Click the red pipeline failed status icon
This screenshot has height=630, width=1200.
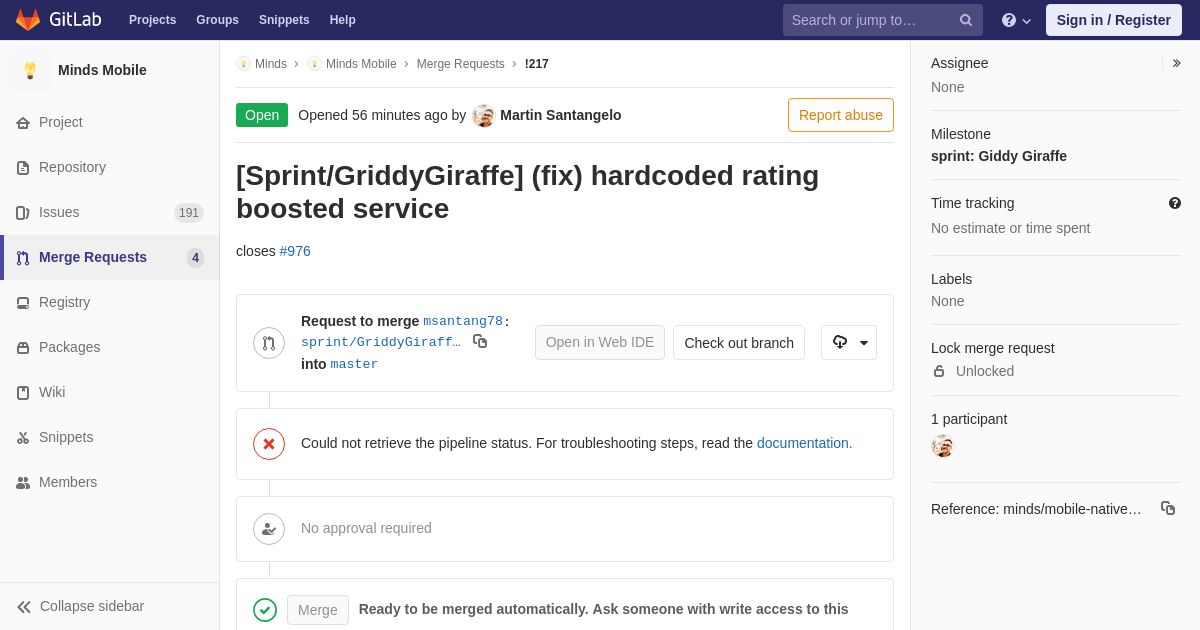[x=269, y=444]
